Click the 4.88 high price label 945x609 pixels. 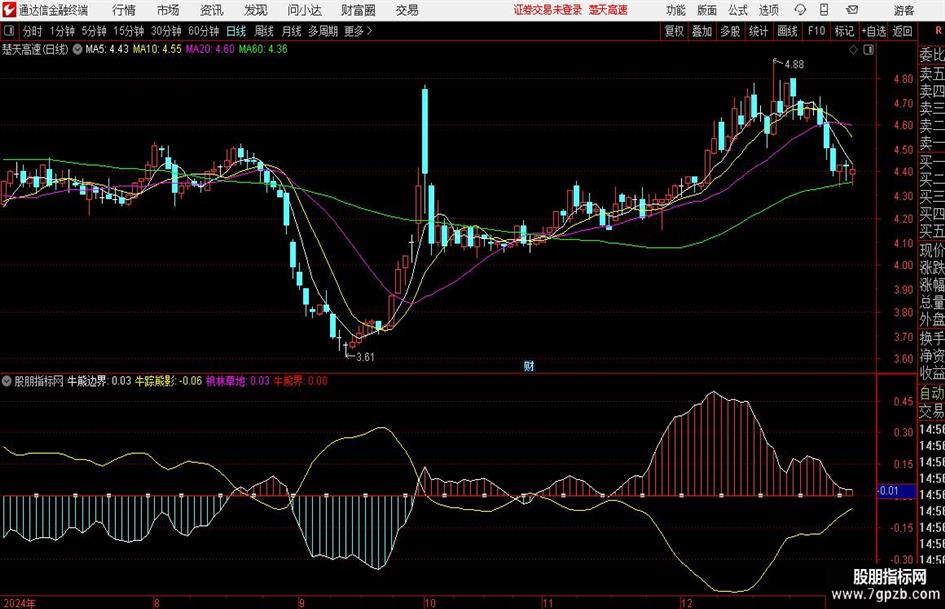coord(794,64)
